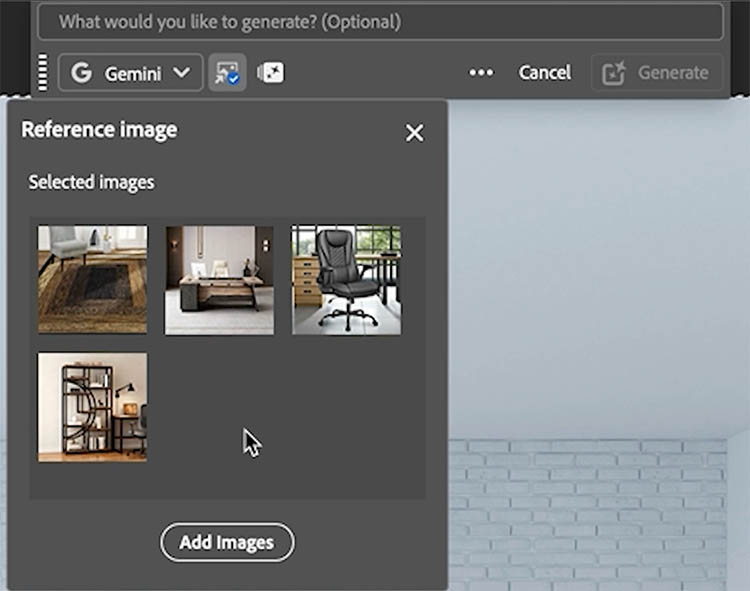Open the Gemini model dropdown

pos(130,73)
